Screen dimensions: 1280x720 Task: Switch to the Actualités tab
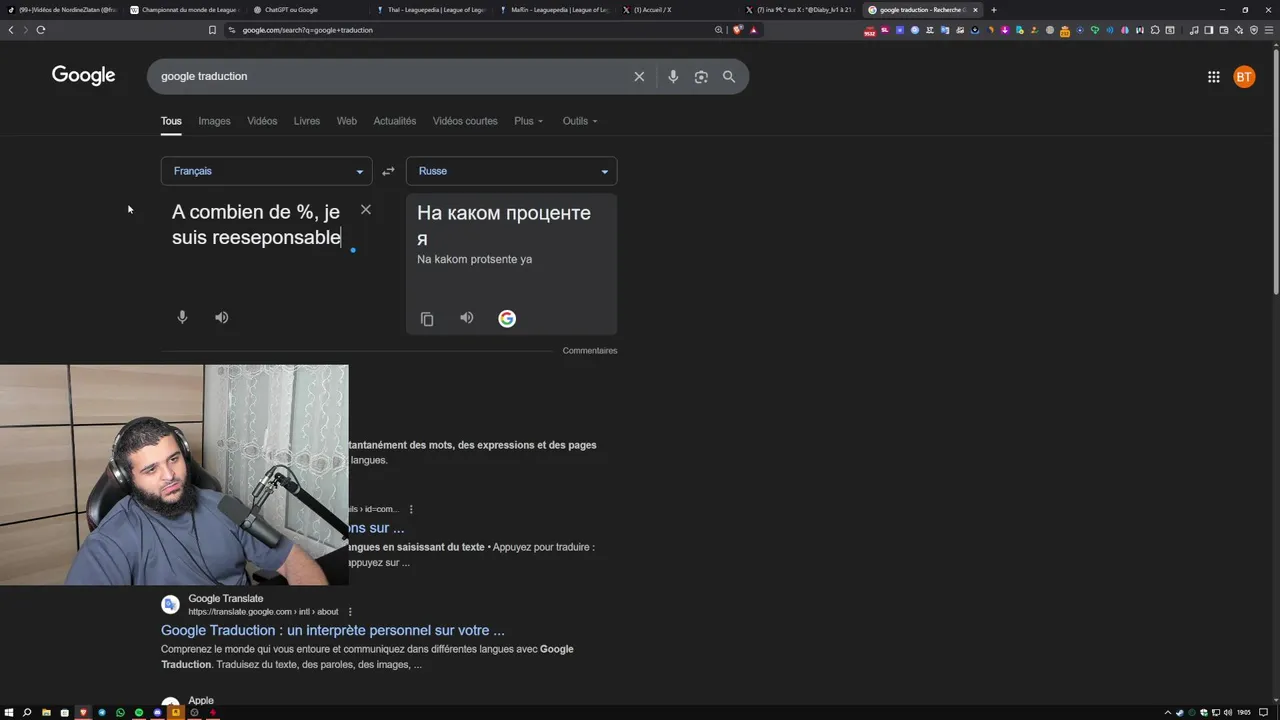(395, 121)
